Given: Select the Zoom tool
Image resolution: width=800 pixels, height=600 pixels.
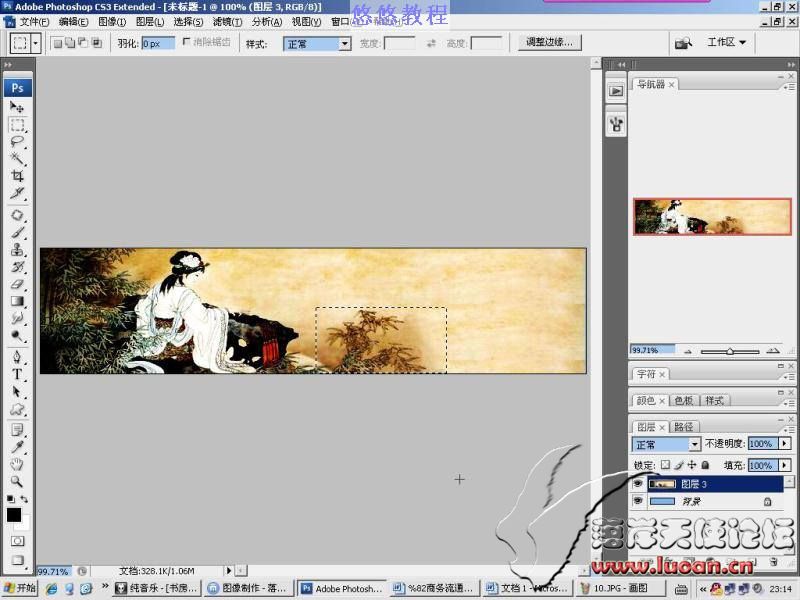Looking at the screenshot, I should [x=17, y=481].
